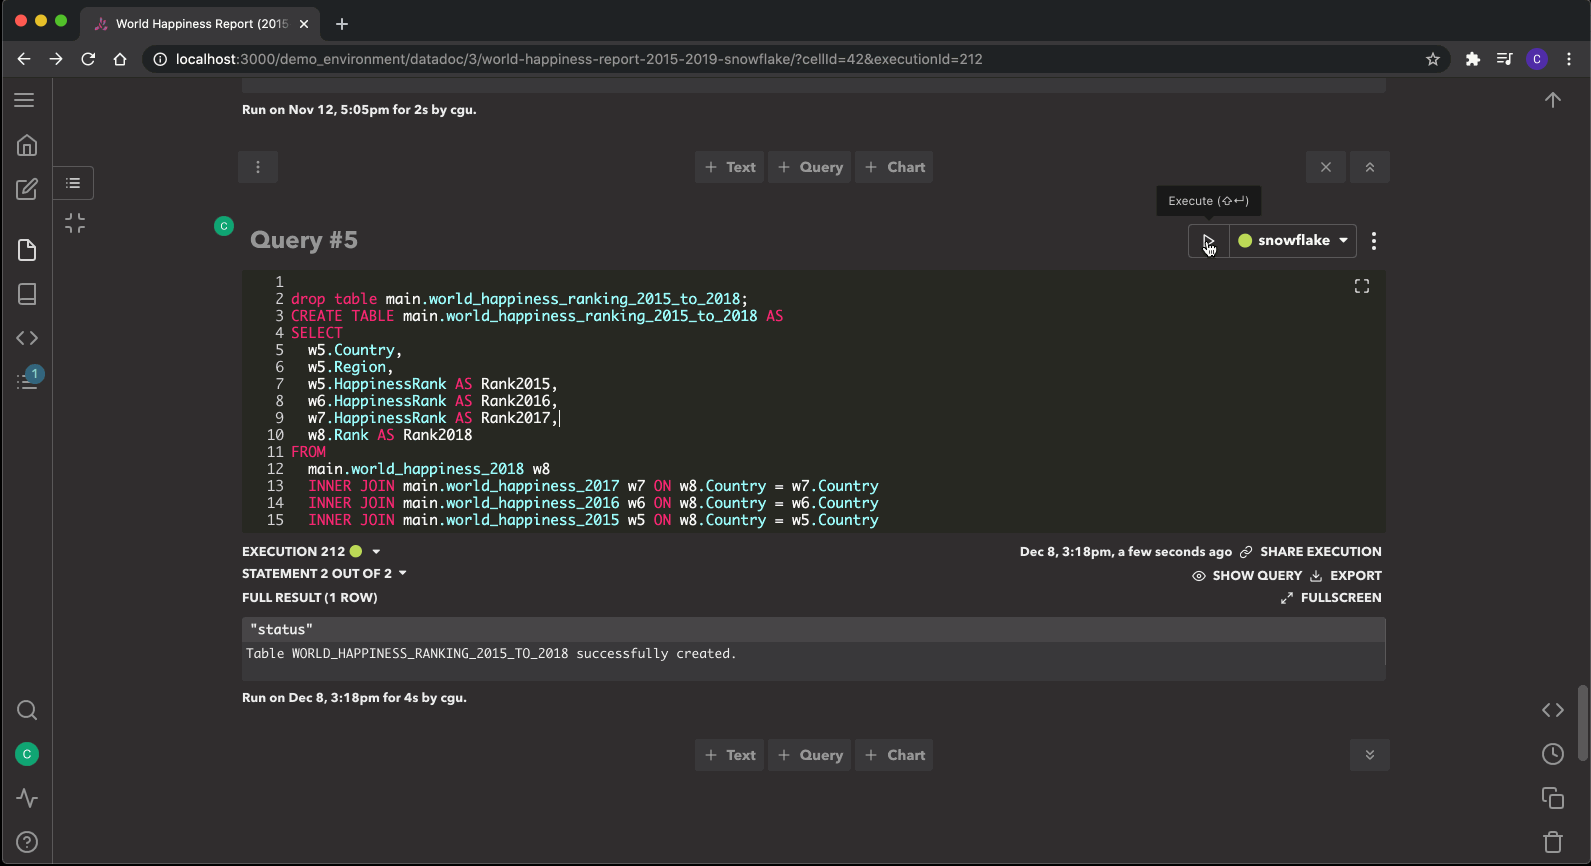Run Query #5 with the Execute button
This screenshot has width=1591, height=866.
coord(1208,241)
